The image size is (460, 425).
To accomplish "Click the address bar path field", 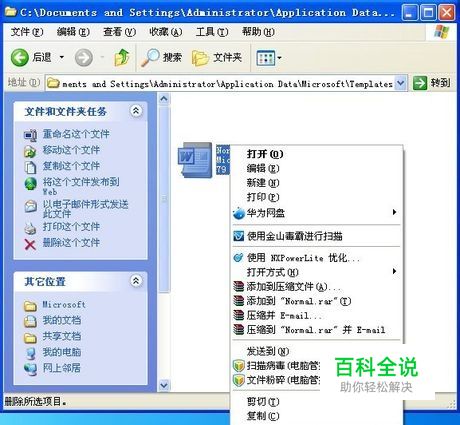I will [220, 83].
